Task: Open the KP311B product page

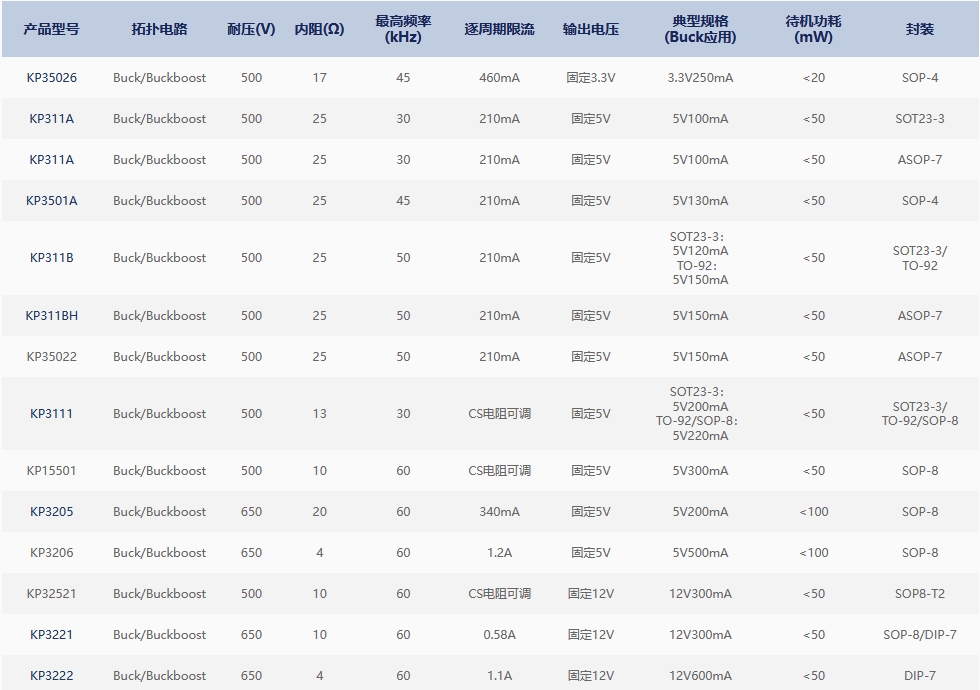Action: (51, 258)
